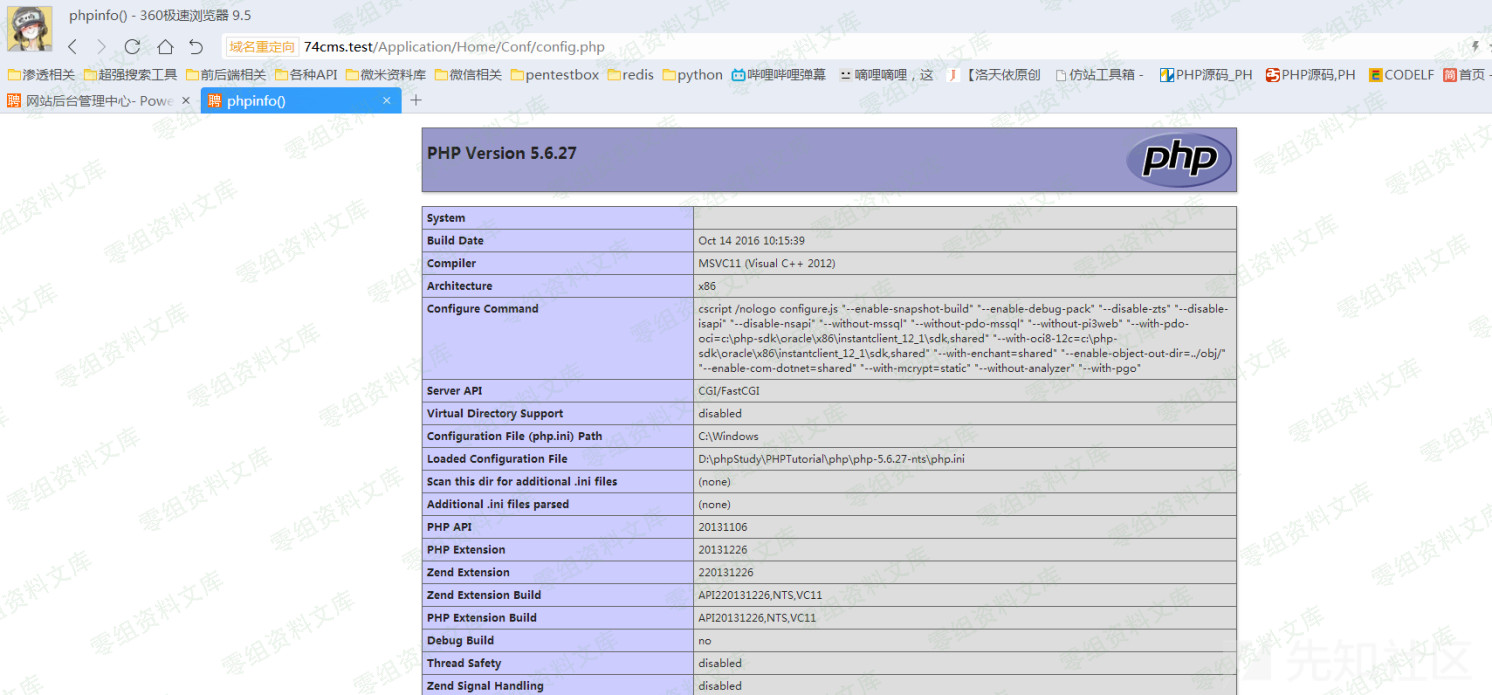
Task: Click the 洛天依原创 bookmark icon
Action: coord(951,74)
